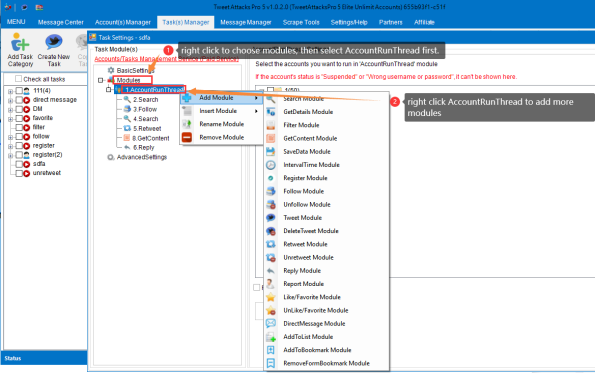Click the AddToBookmark Module icon
The image size is (595, 373).
(x=271, y=350)
